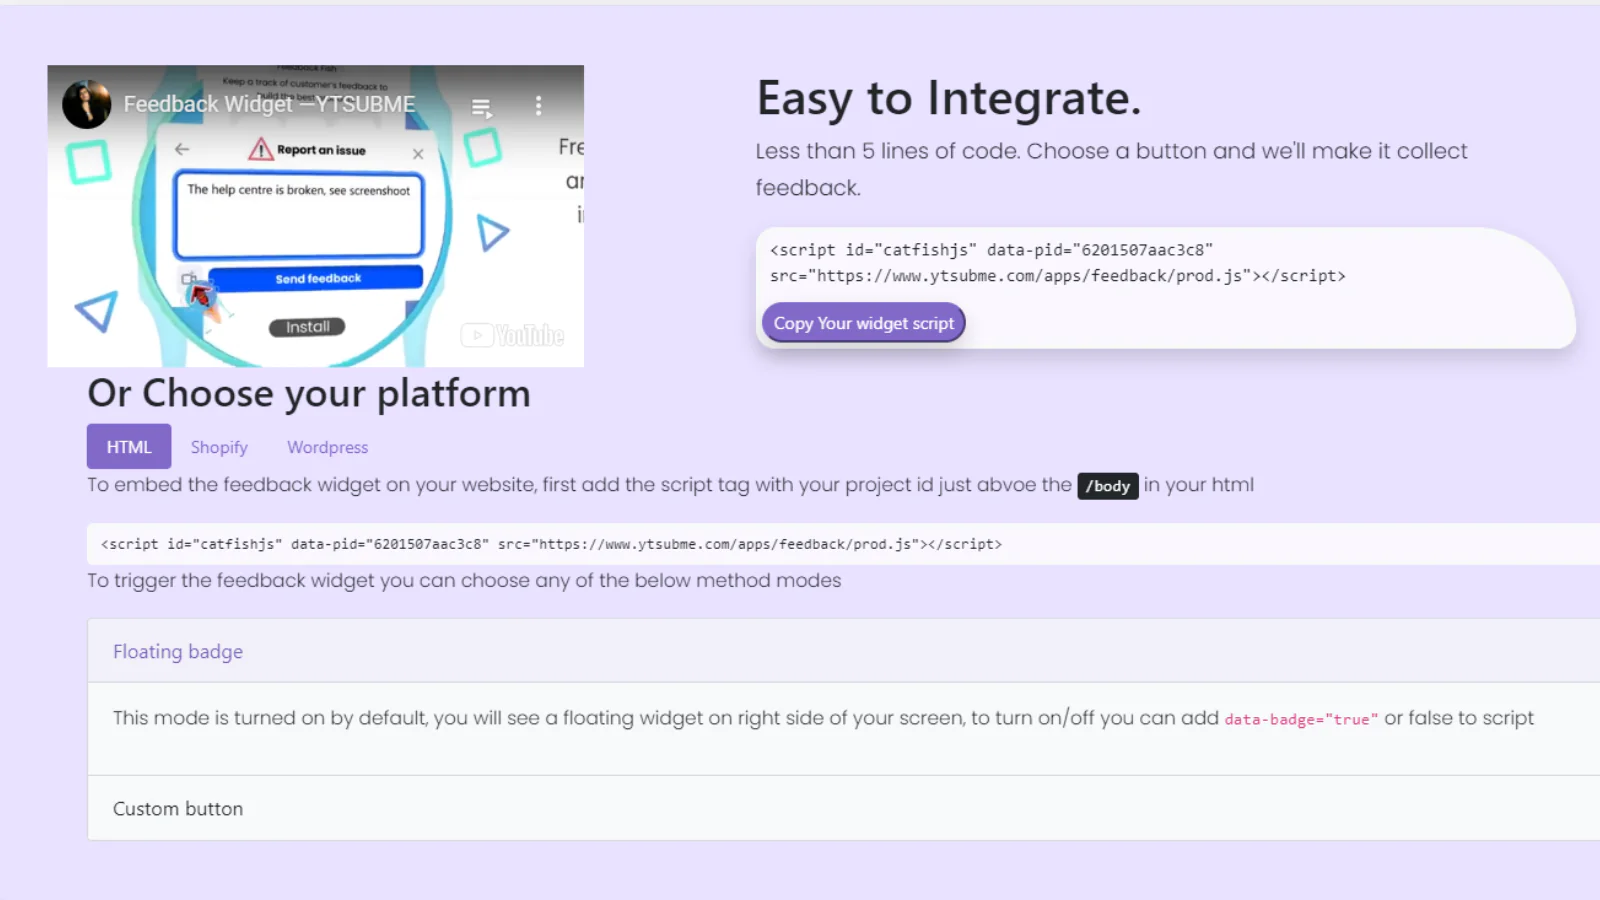Click Copy Your widget script button
Viewport: 1600px width, 900px height.
click(x=864, y=323)
